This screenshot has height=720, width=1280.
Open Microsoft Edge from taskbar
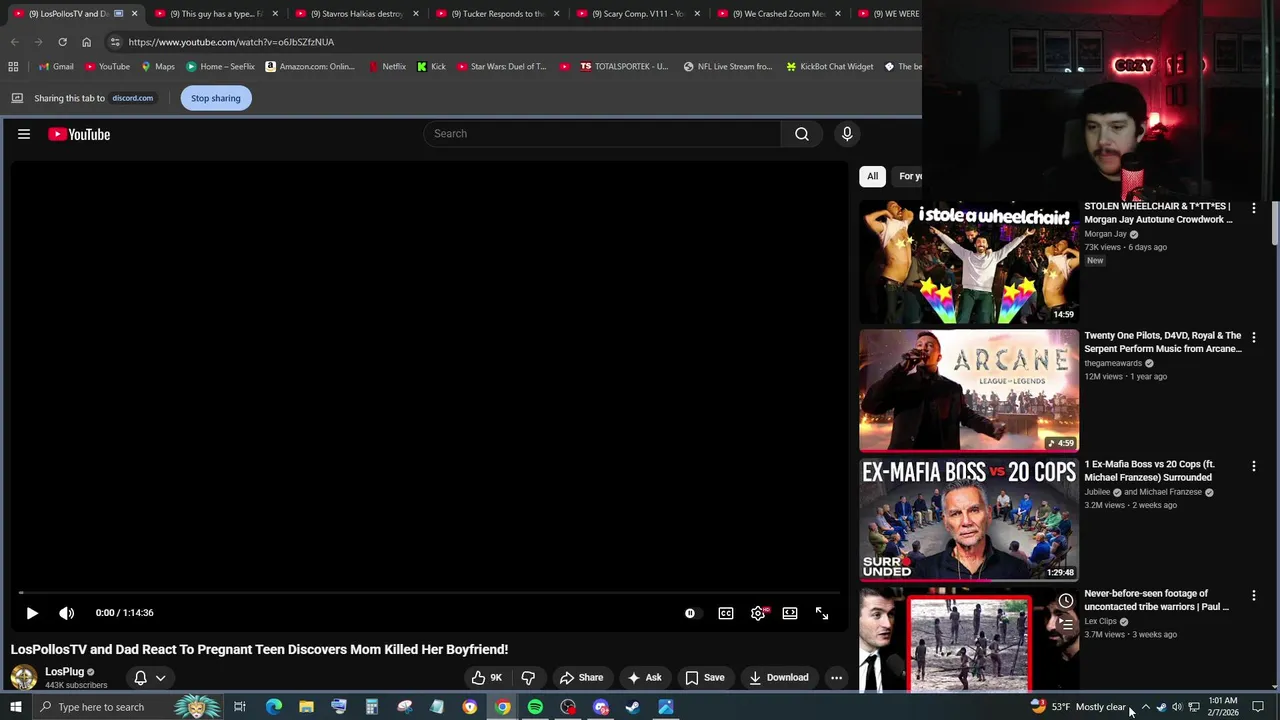pyautogui.click(x=274, y=707)
